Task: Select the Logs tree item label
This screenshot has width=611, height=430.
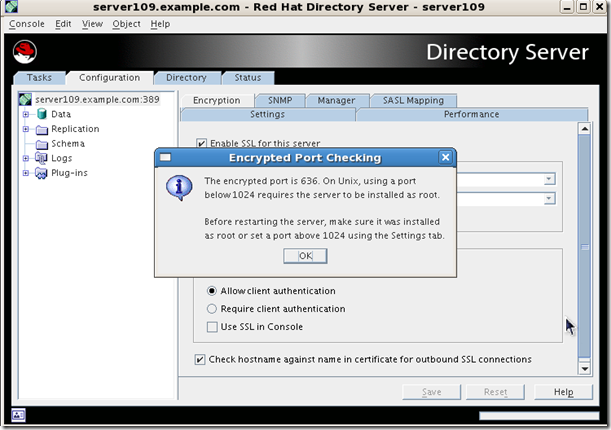Action: [x=62, y=158]
